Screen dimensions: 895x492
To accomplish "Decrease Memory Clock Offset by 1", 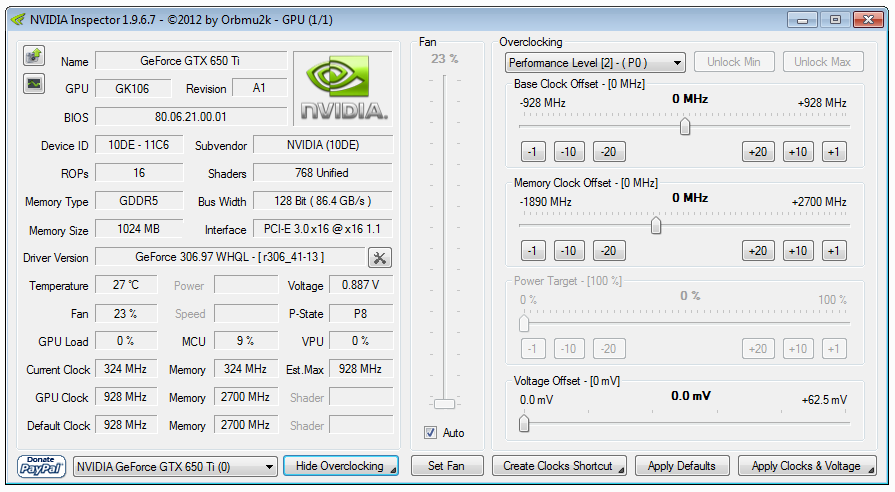I will (x=533, y=251).
